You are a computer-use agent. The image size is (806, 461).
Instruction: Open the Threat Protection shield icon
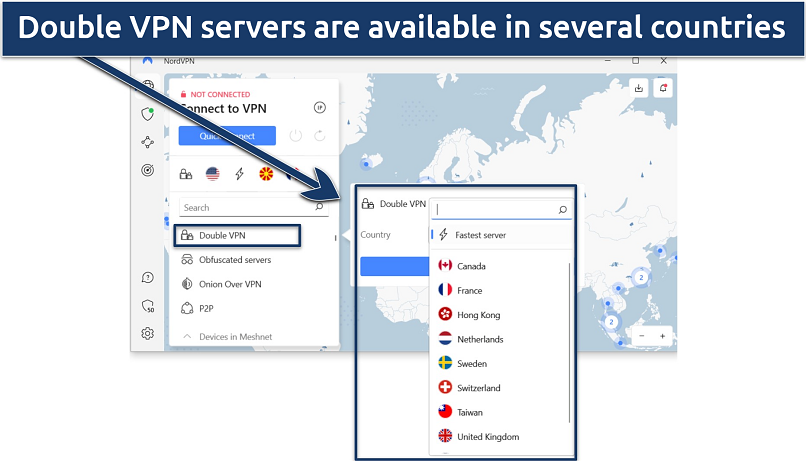click(148, 114)
